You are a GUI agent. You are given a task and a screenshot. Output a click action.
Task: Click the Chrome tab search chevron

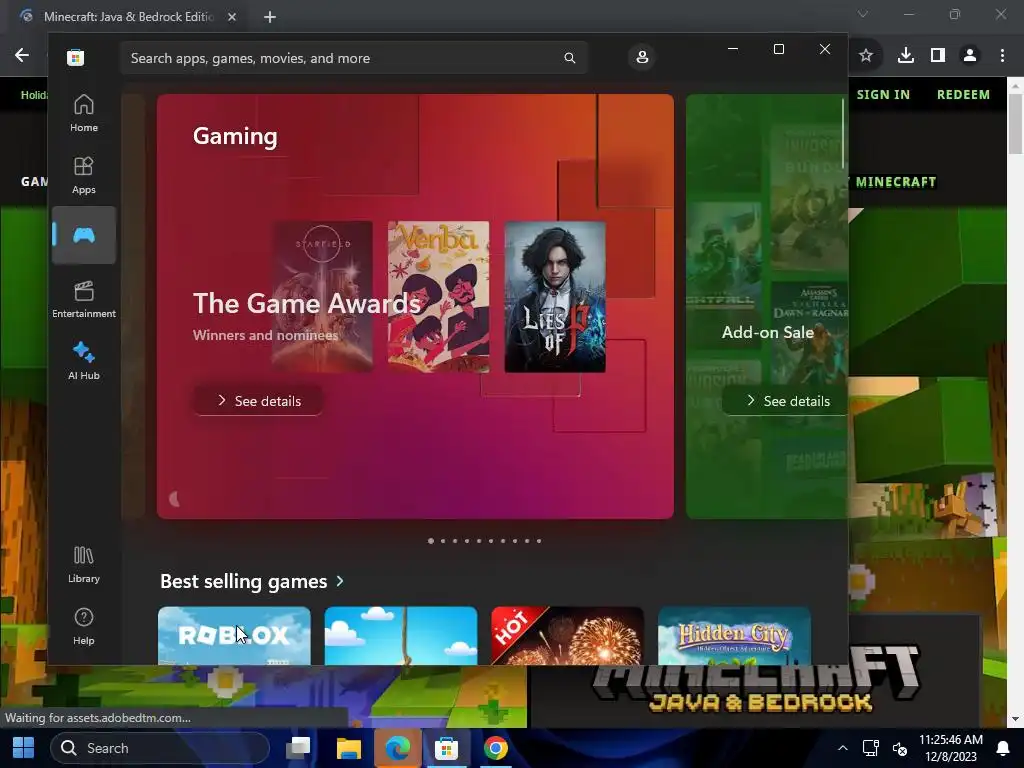pos(863,14)
